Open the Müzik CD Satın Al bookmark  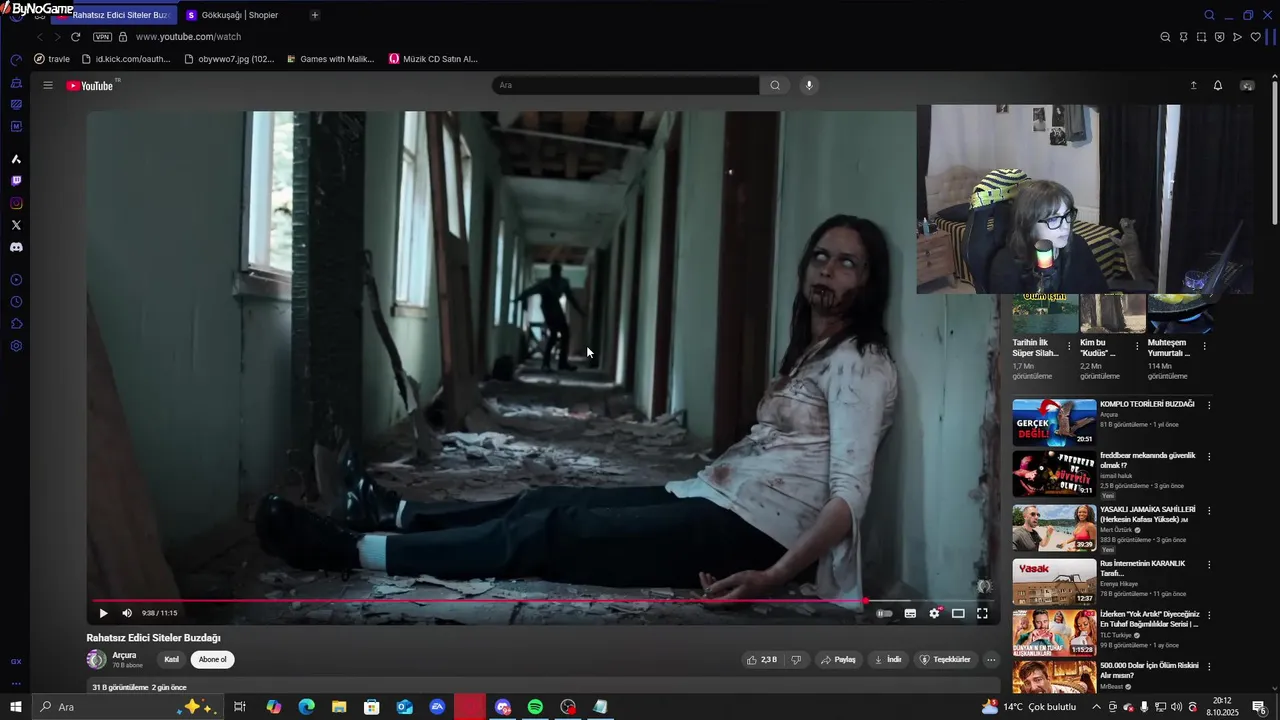[433, 59]
